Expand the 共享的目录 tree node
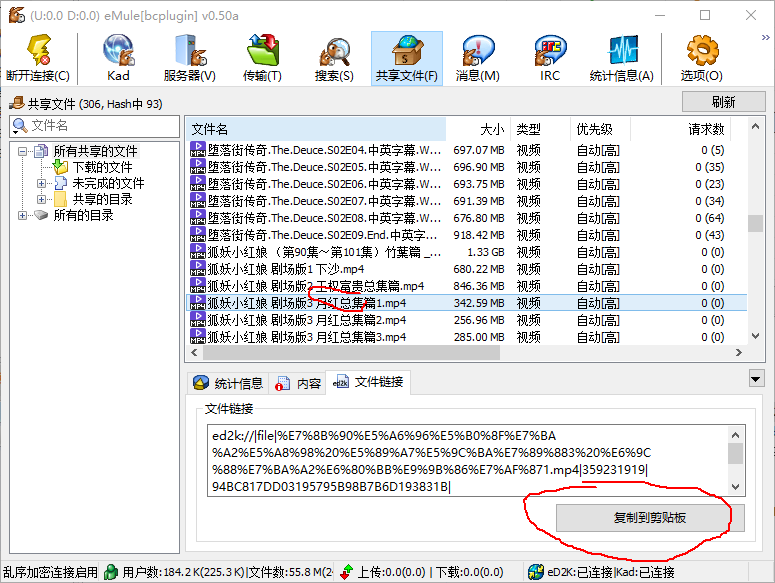Screen dimensions: 775x583 point(41,200)
